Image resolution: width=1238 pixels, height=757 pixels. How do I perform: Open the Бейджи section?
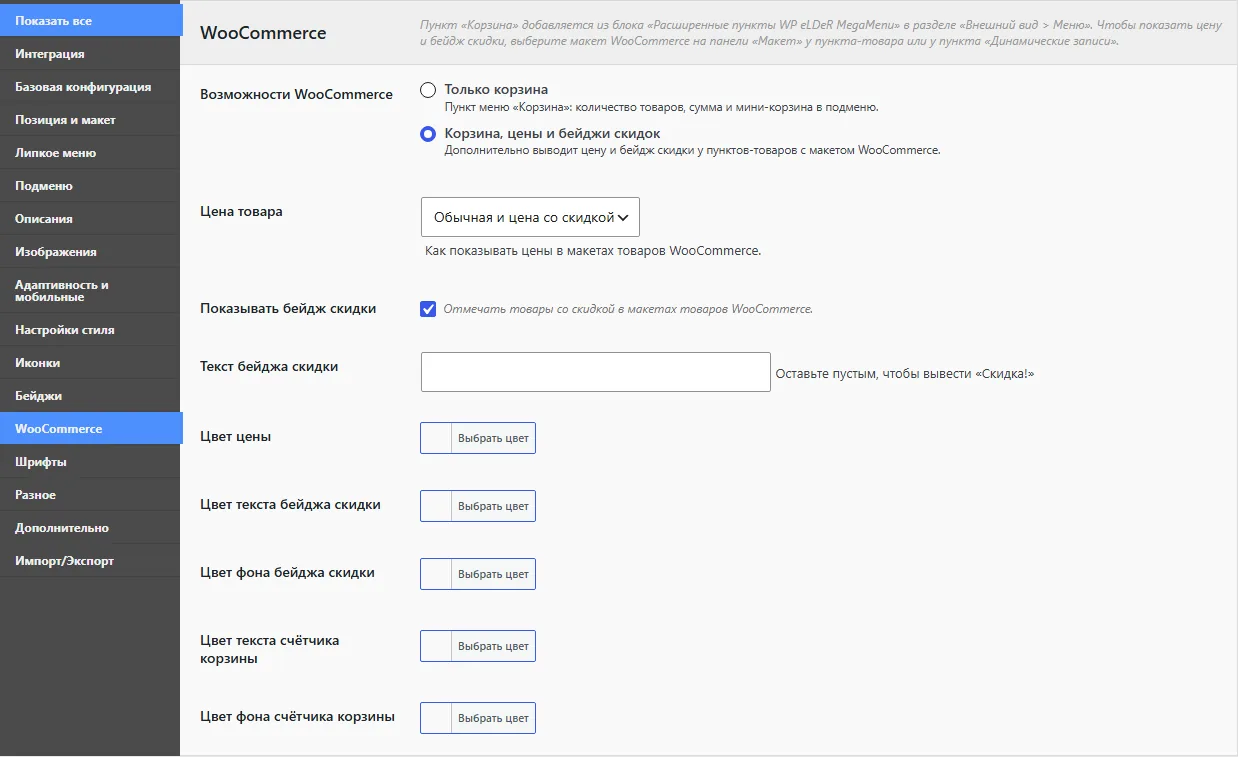[x=90, y=396]
